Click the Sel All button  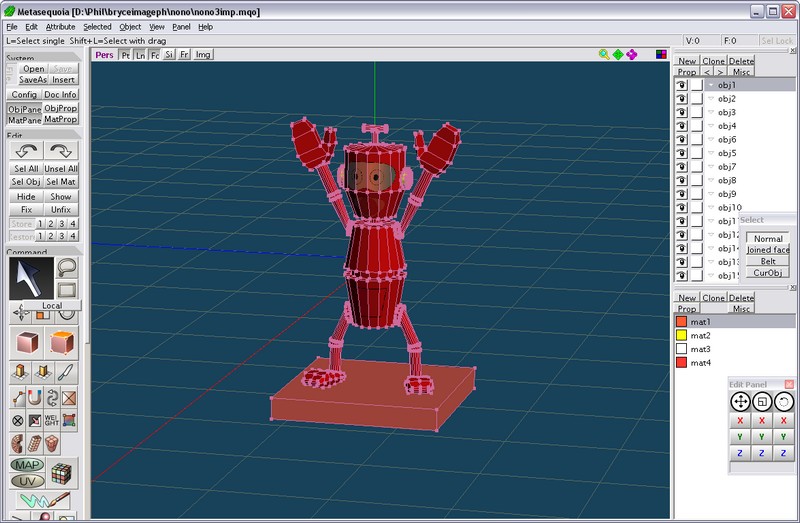[x=26, y=168]
